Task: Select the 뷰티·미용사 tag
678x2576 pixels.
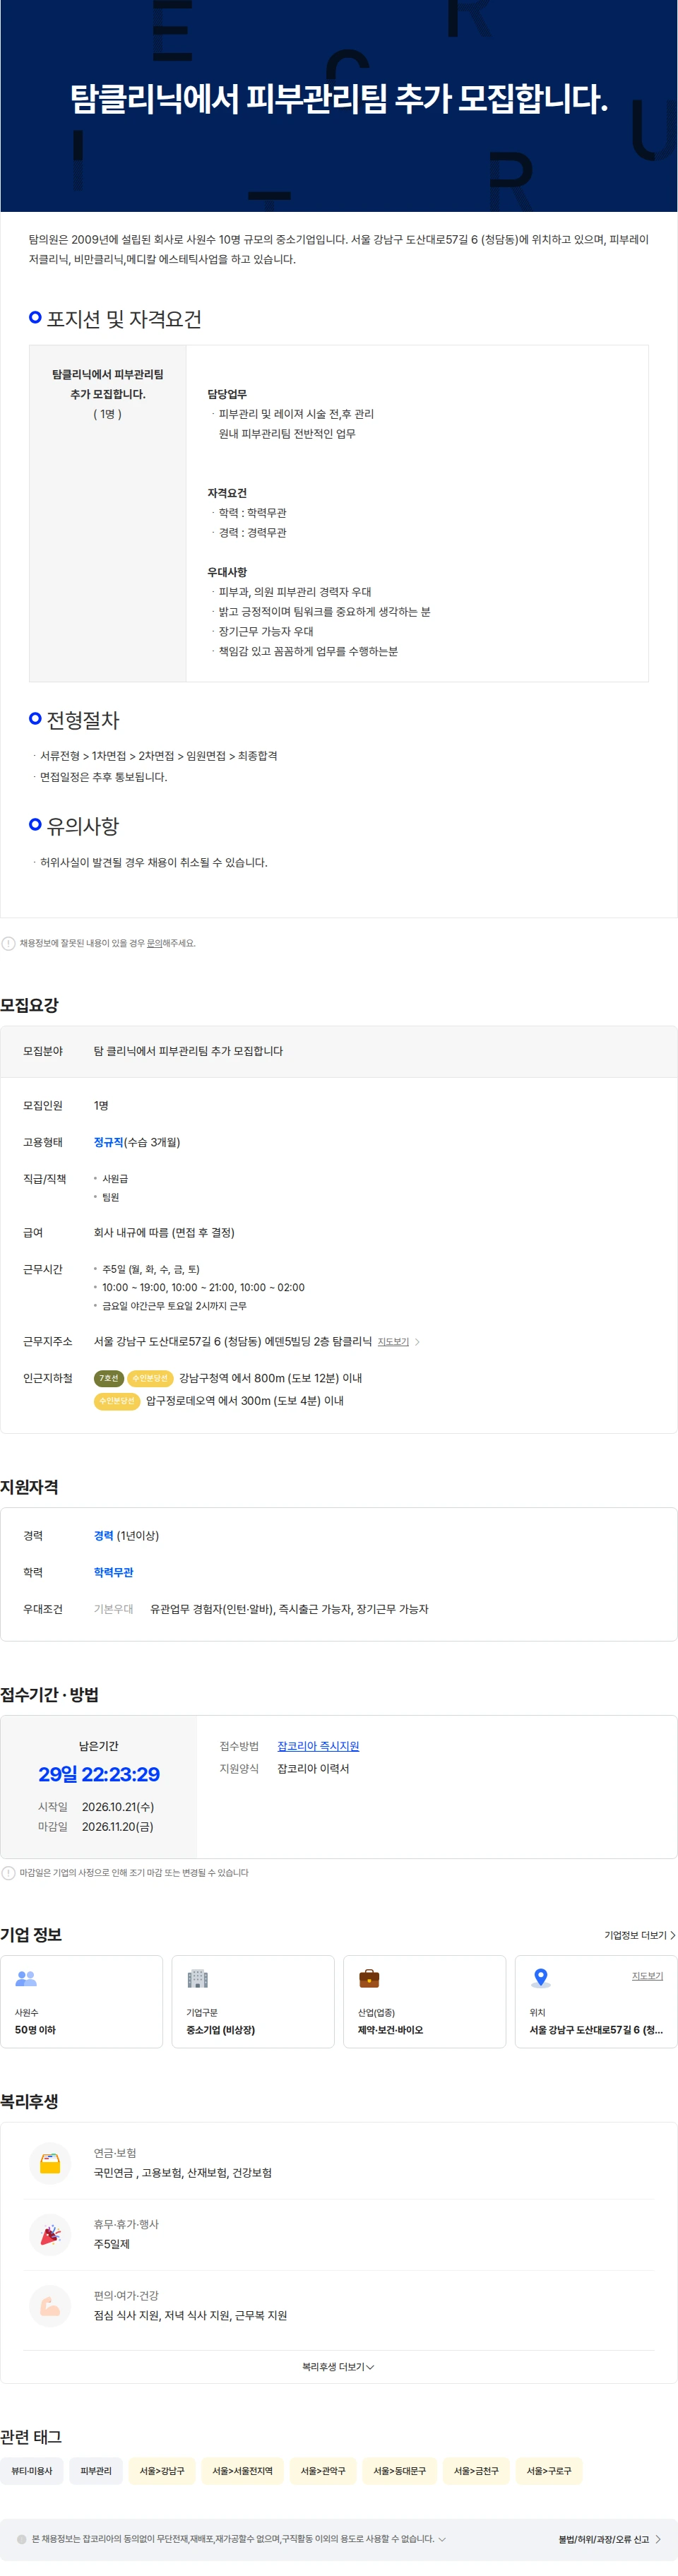Action: (32, 2471)
